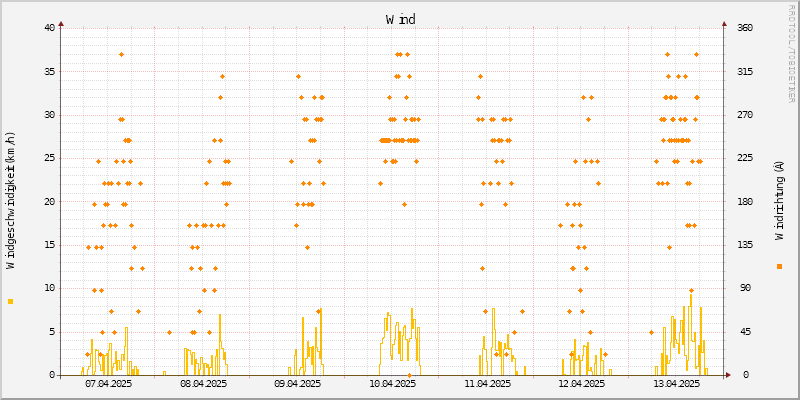Screen dimensions: 800x400
Task: Click the 20 tick on left axis
Action: tap(49, 201)
